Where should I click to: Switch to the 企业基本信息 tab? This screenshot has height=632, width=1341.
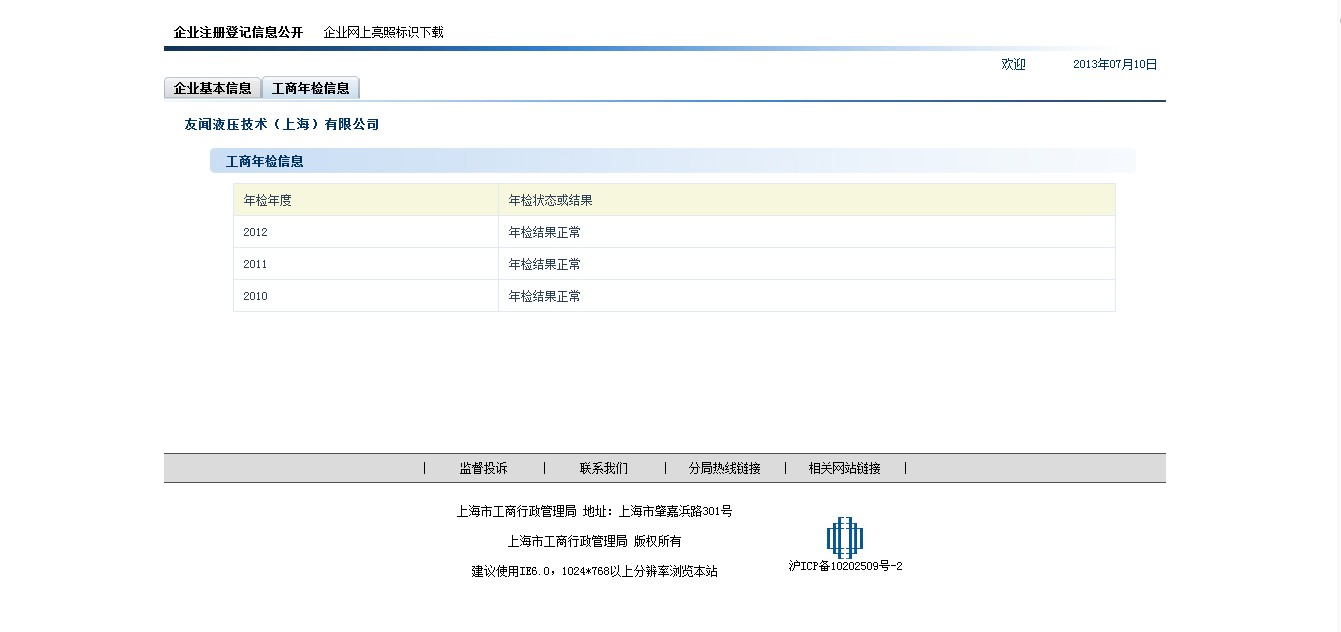point(213,88)
